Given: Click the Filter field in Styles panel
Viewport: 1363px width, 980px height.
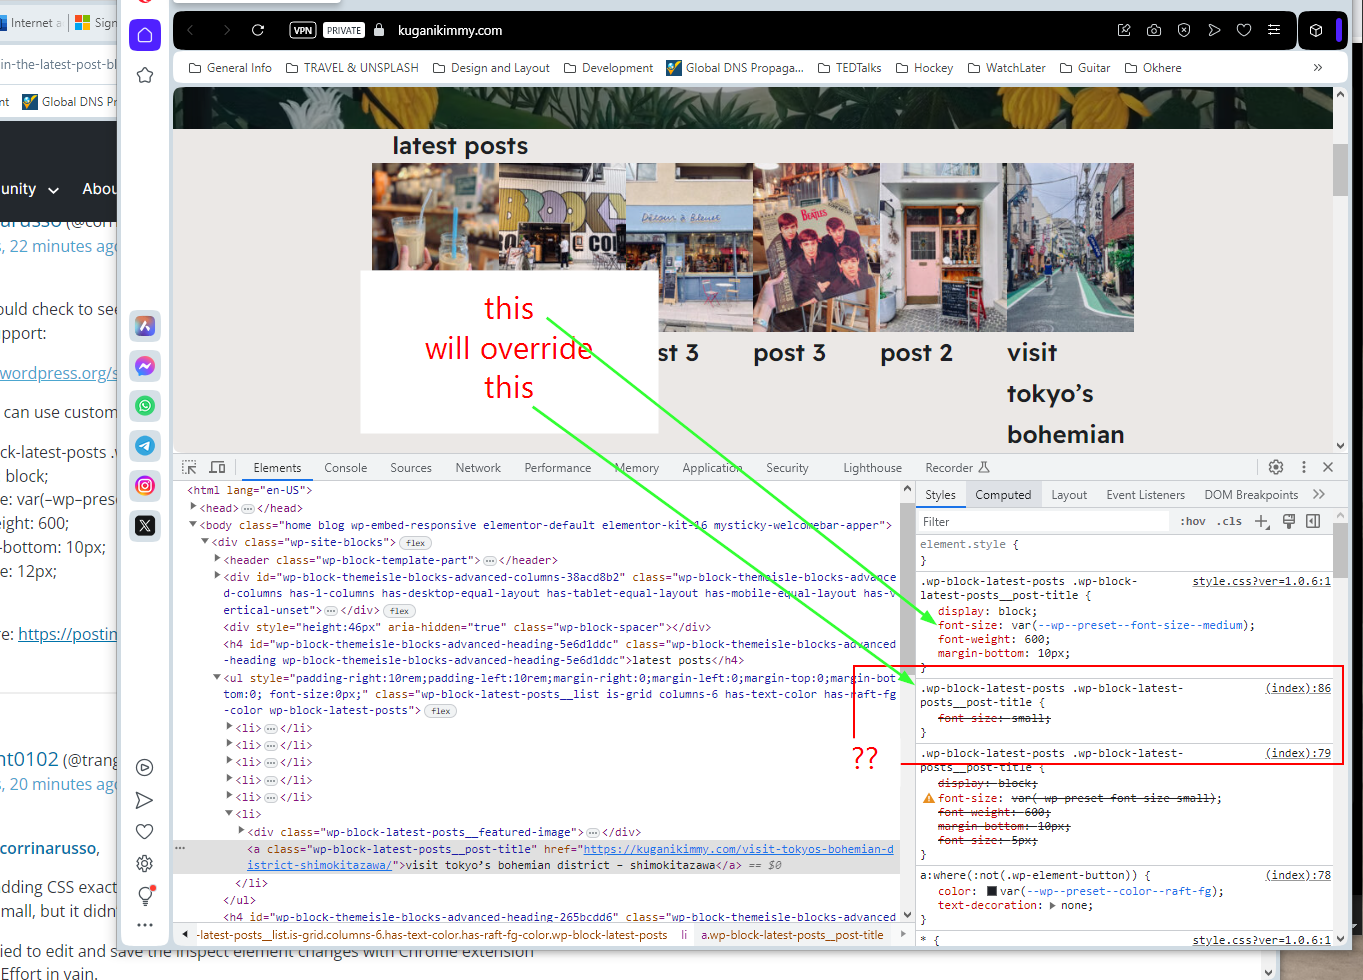Looking at the screenshot, I should point(1042,520).
